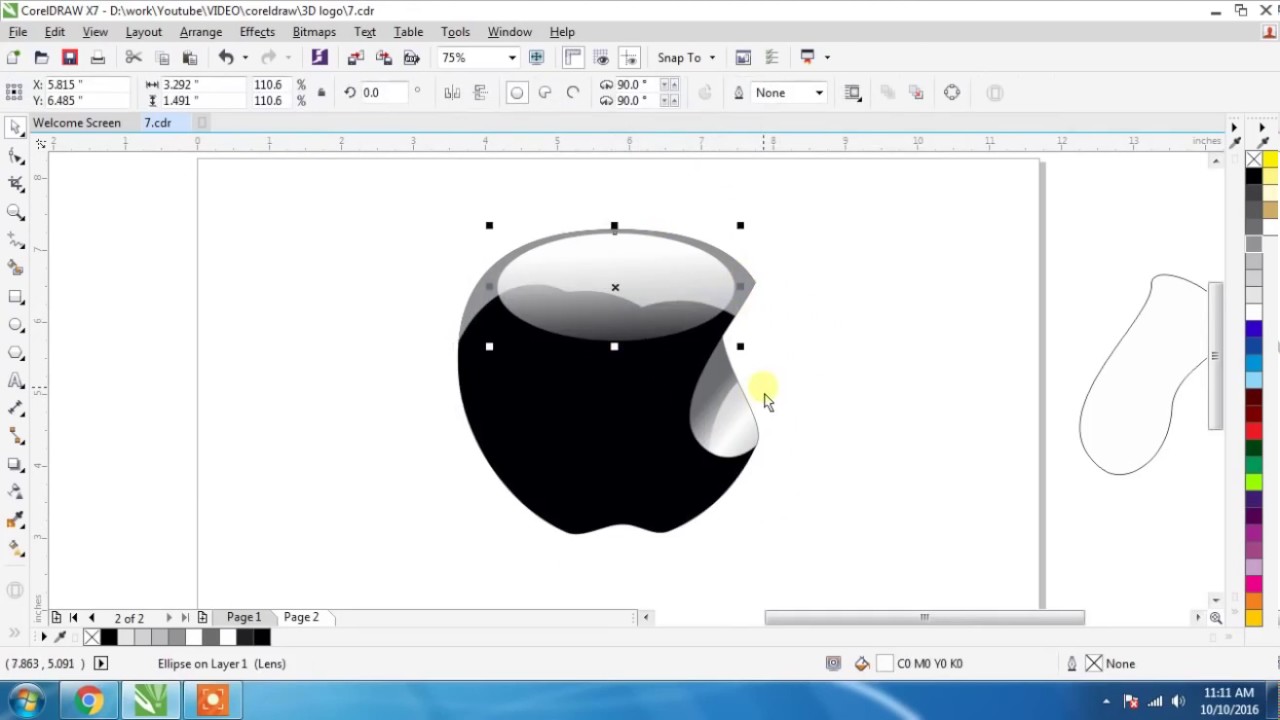
Task: Switch to Page 1 tab
Action: (244, 617)
